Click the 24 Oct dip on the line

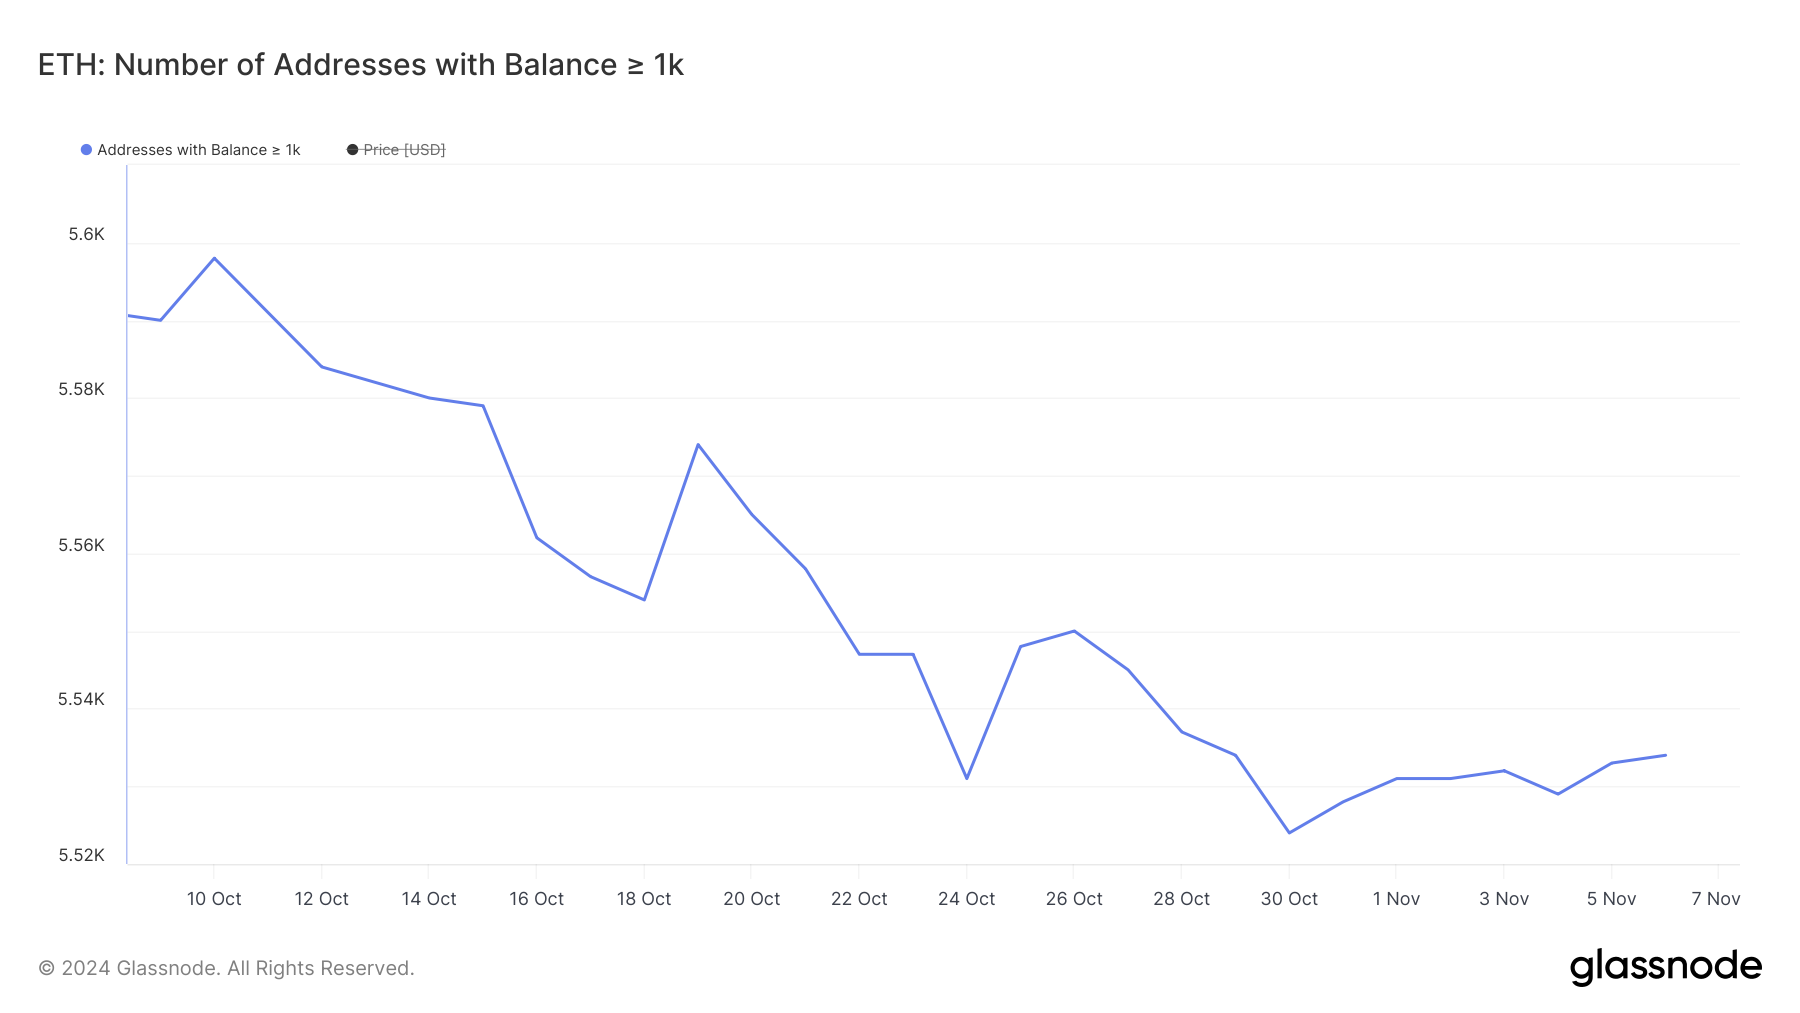[x=967, y=778]
